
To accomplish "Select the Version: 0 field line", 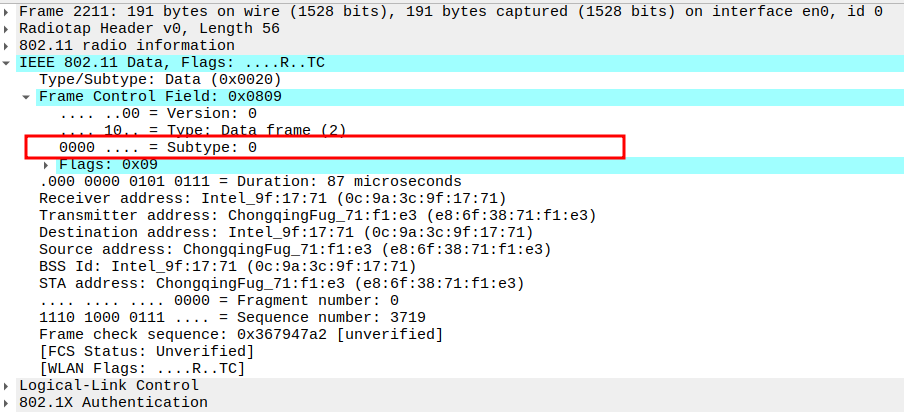I will point(158,114).
